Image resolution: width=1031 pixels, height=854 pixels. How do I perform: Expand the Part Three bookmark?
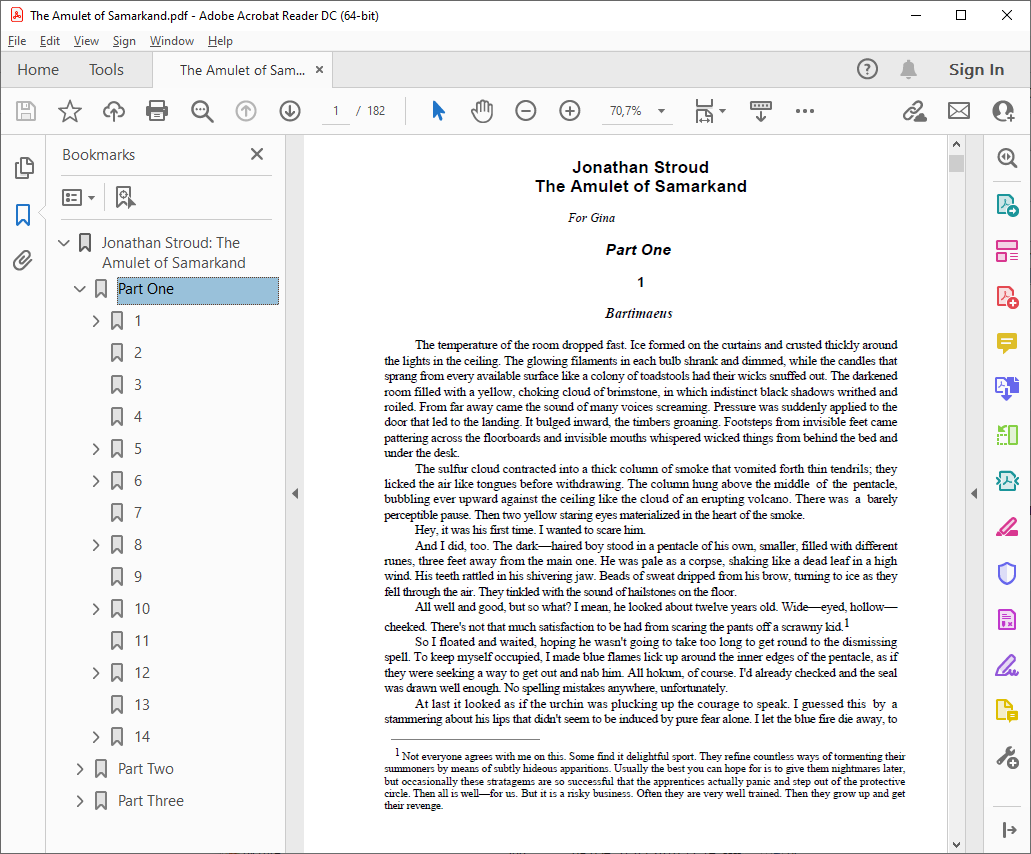80,801
